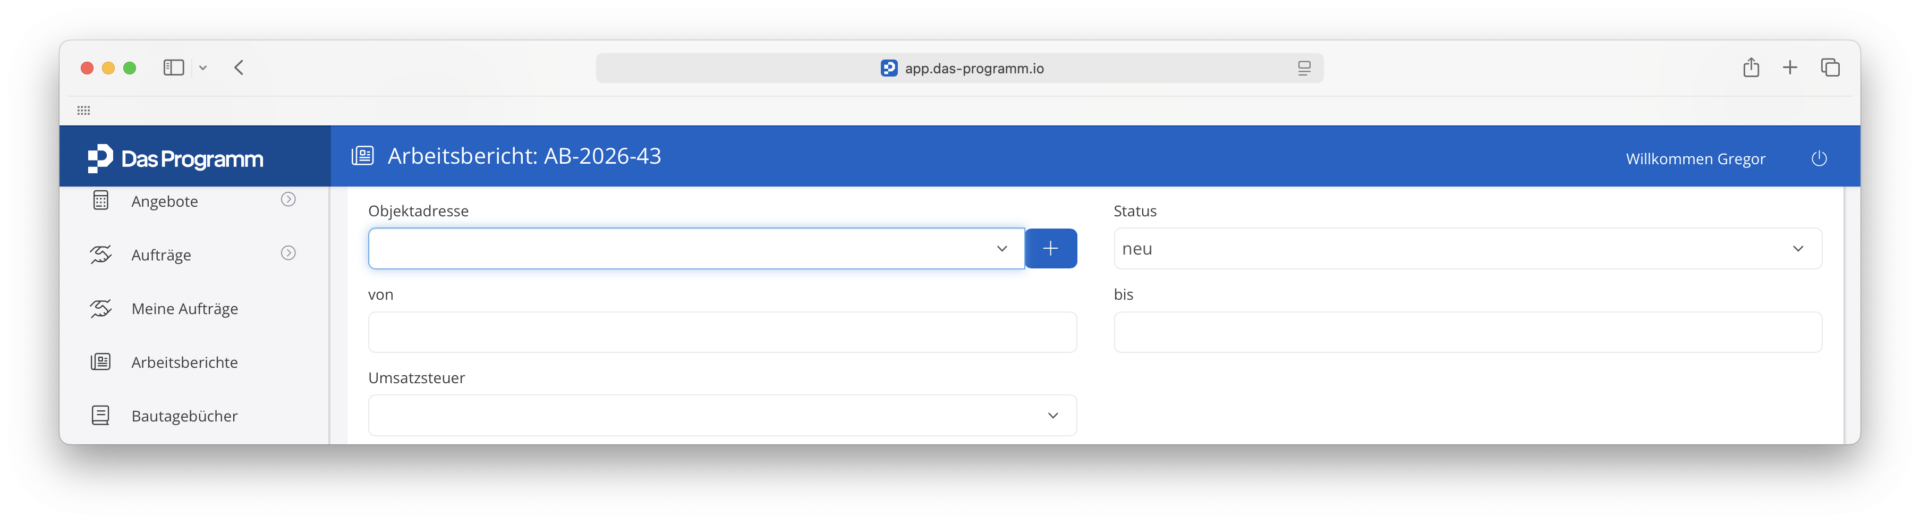Expand the Aufträge submenu arrow
Image resolution: width=1920 pixels, height=523 pixels.
tap(288, 253)
